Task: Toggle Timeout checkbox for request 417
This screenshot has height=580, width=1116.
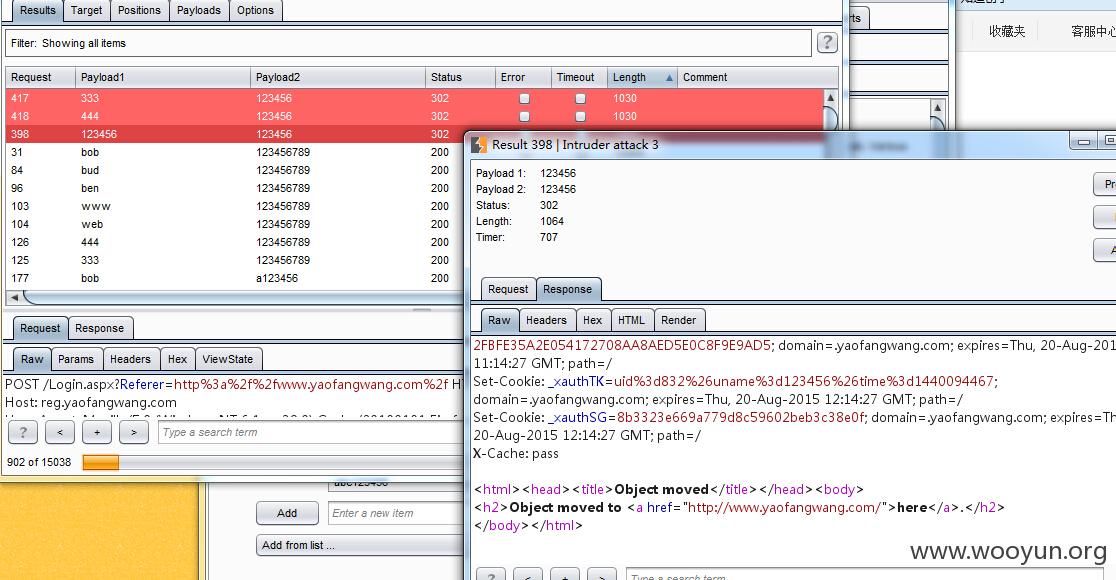Action: 580,98
